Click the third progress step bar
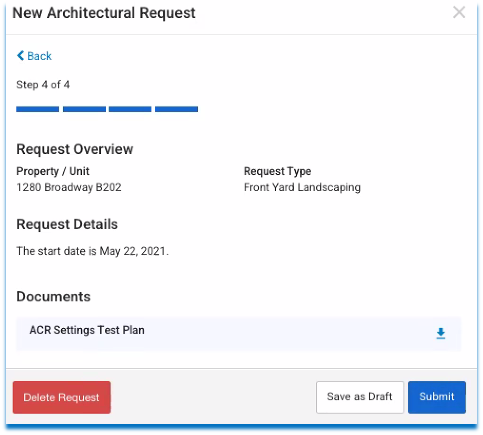 tap(130, 109)
